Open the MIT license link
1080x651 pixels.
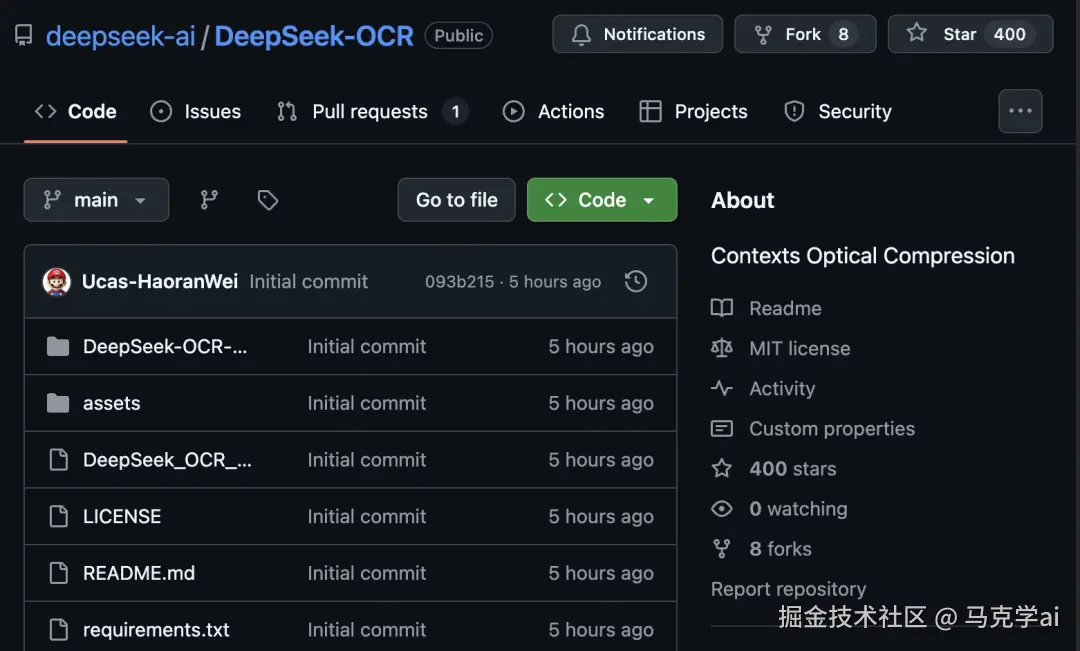click(x=799, y=348)
